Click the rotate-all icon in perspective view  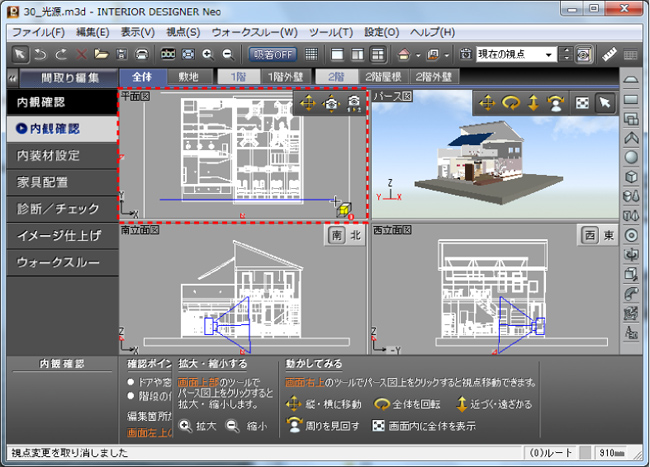coord(509,103)
